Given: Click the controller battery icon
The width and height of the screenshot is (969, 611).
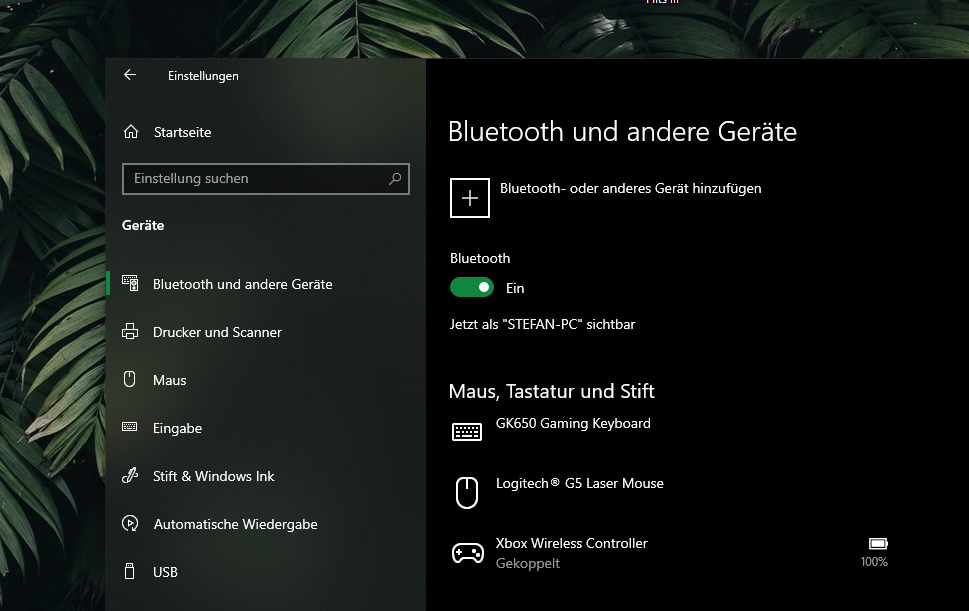Looking at the screenshot, I should [x=878, y=544].
